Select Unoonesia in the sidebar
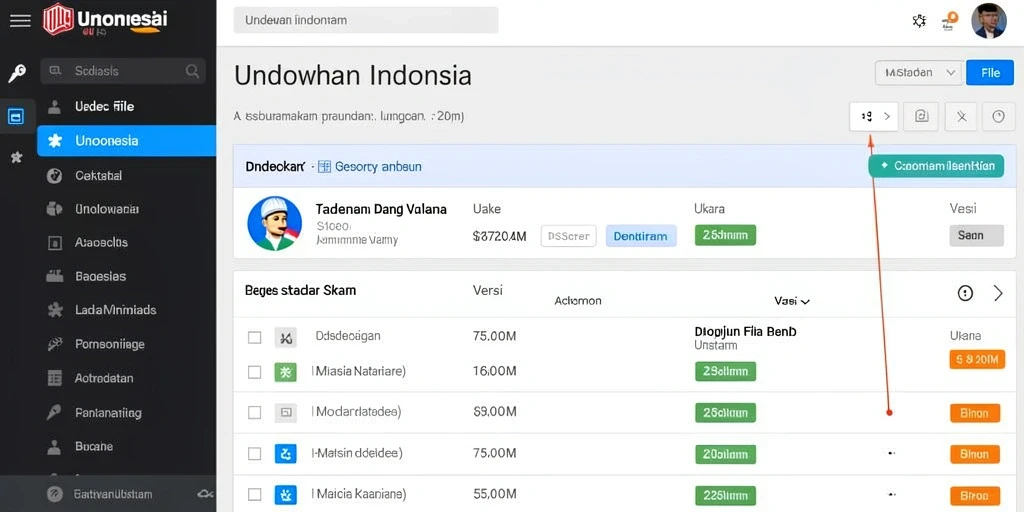1024x512 pixels. click(x=127, y=140)
